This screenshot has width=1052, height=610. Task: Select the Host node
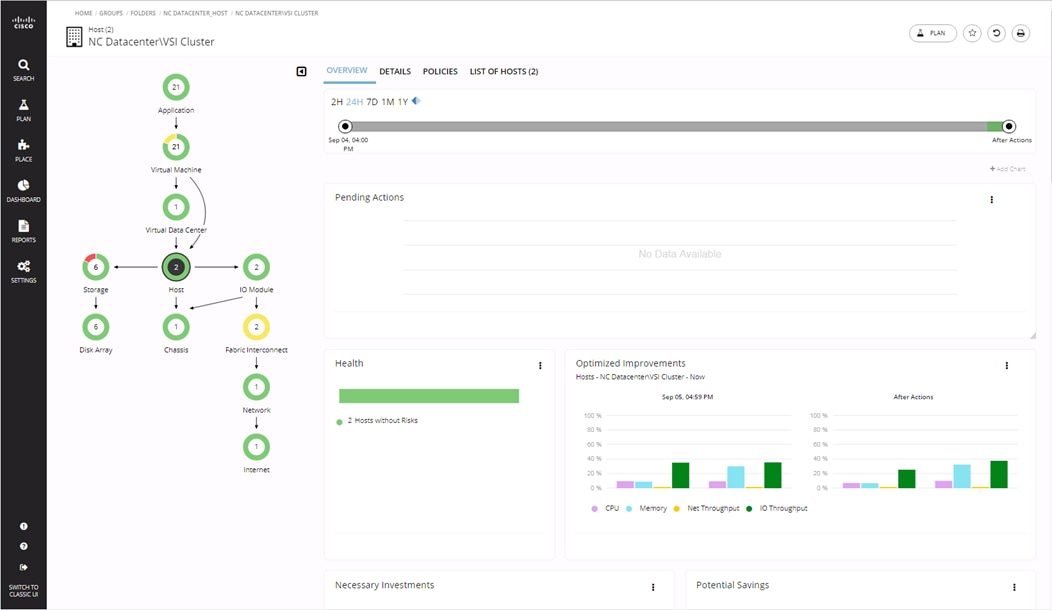pos(176,267)
